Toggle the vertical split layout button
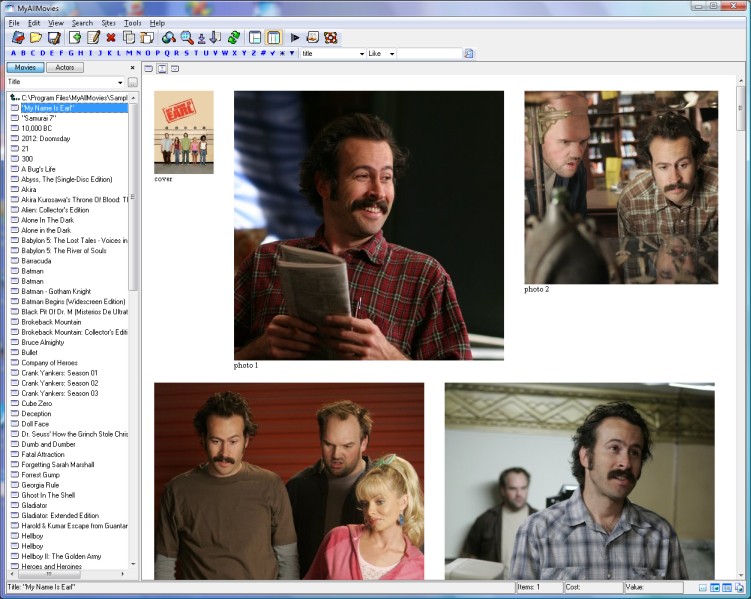751x599 pixels. (x=273, y=37)
